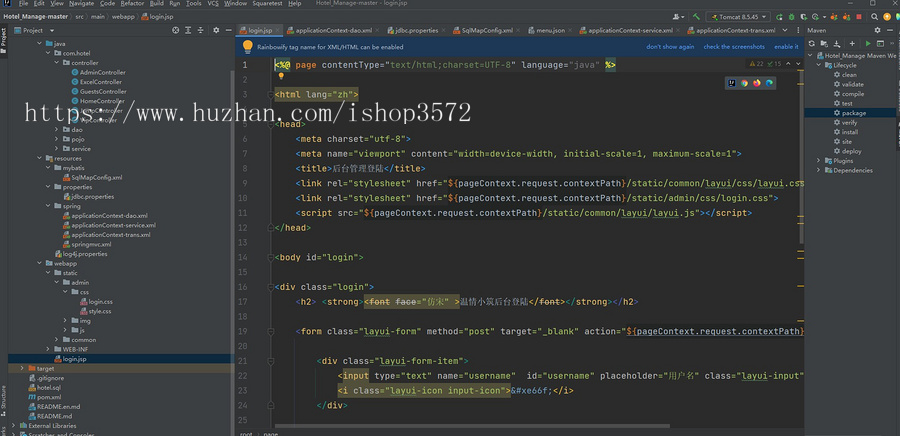Viewport: 900px width, 436px height.
Task: Switch to applicationContext-dao.xml editor tab
Action: tap(333, 30)
